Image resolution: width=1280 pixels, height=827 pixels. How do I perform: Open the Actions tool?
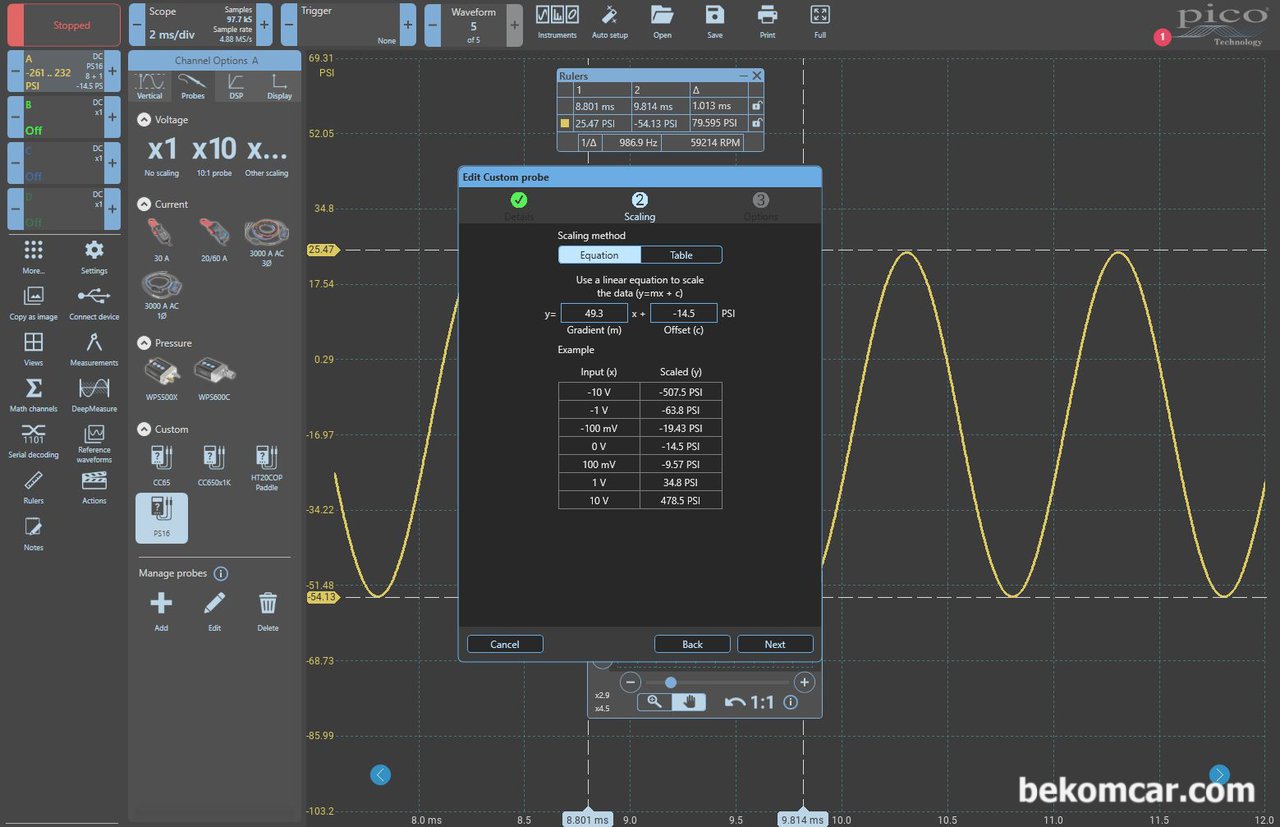tap(94, 486)
